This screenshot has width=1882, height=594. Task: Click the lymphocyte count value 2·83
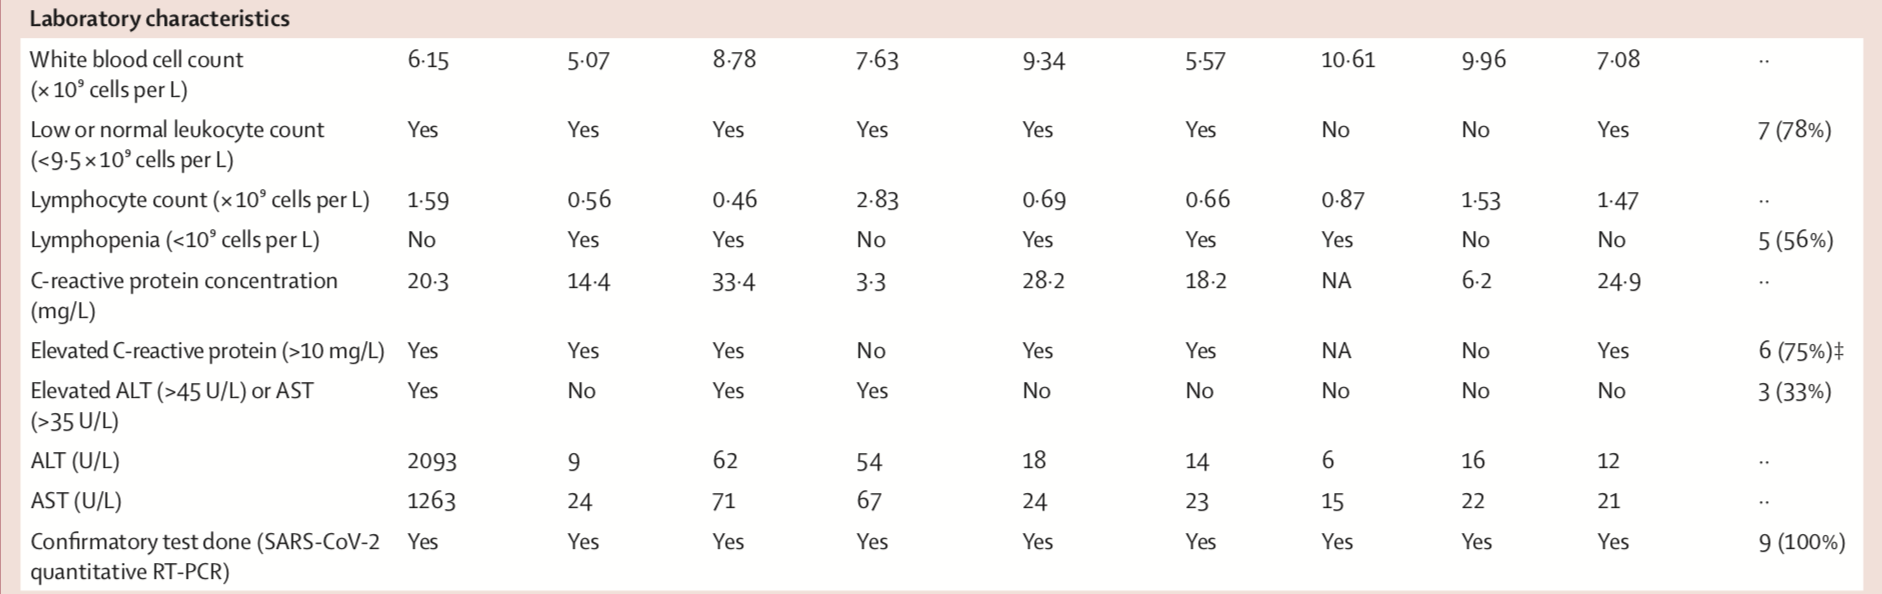[877, 200]
